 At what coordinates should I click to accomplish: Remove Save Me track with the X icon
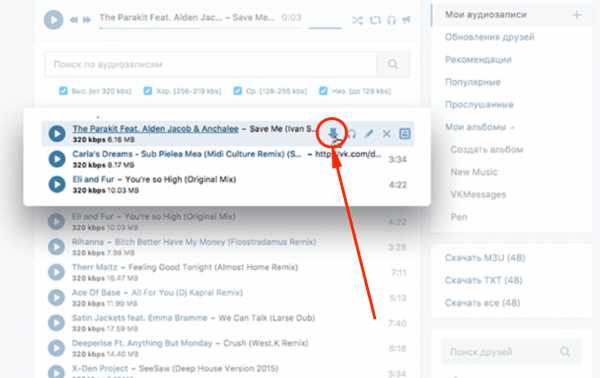[x=386, y=134]
